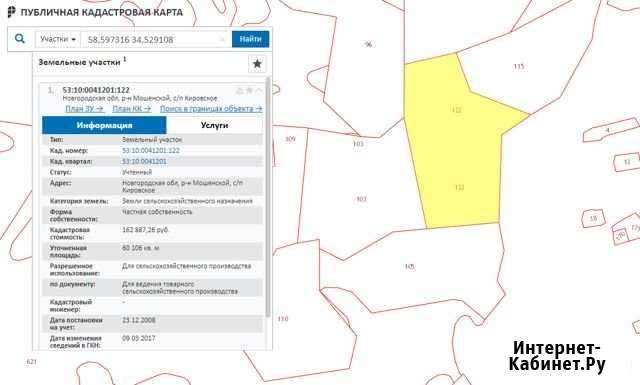The height and width of the screenshot is (385, 640).
Task: Open the План КК link
Action: click(x=132, y=109)
